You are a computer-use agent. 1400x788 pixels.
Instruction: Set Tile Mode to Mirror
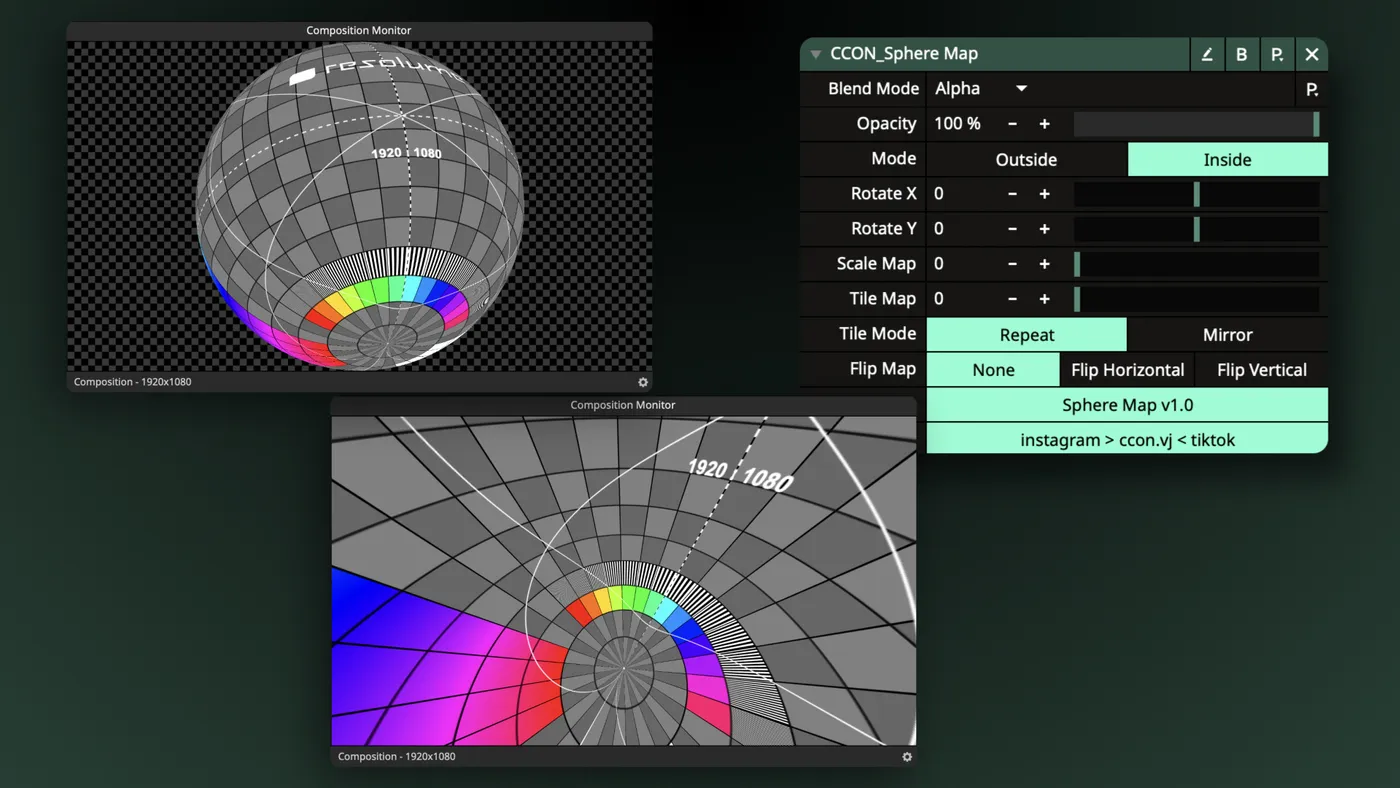point(1228,334)
